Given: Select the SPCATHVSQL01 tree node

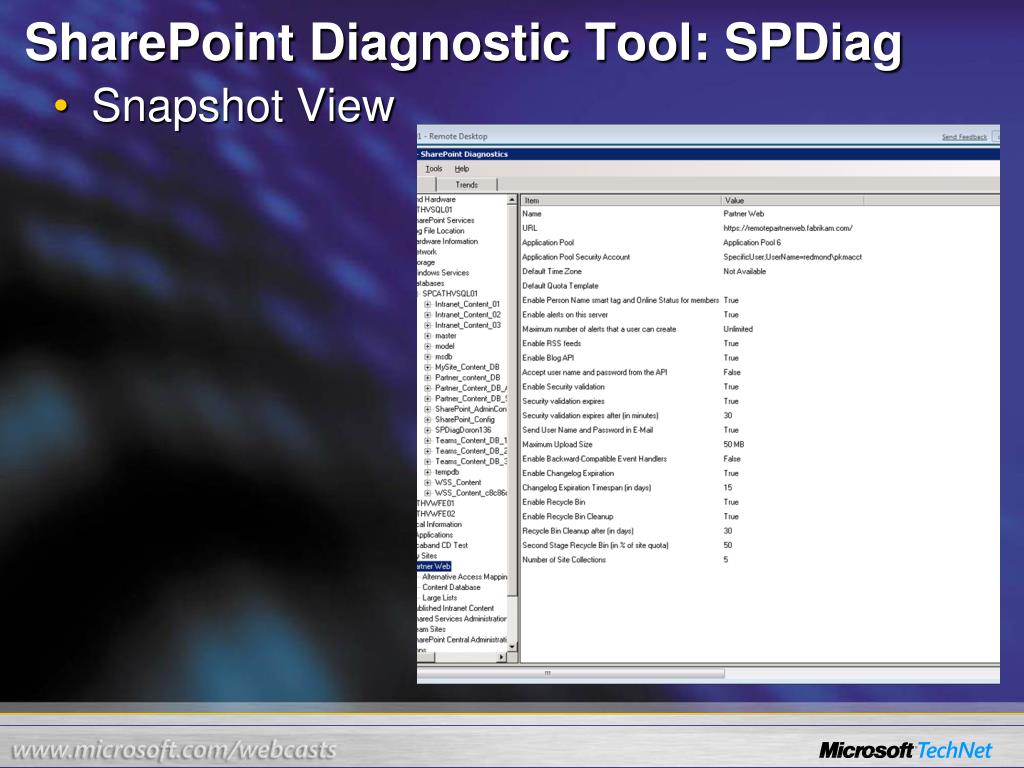Looking at the screenshot, I should [x=449, y=294].
